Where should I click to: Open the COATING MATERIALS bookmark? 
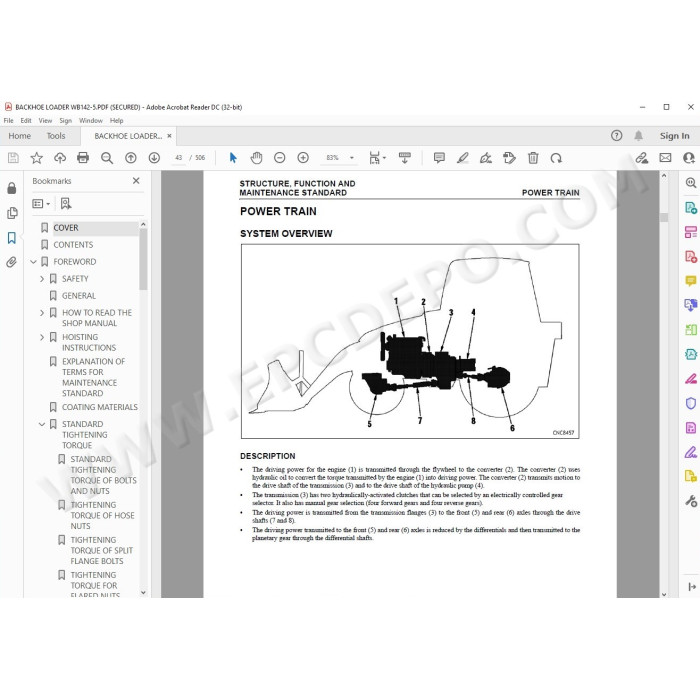tap(100, 407)
